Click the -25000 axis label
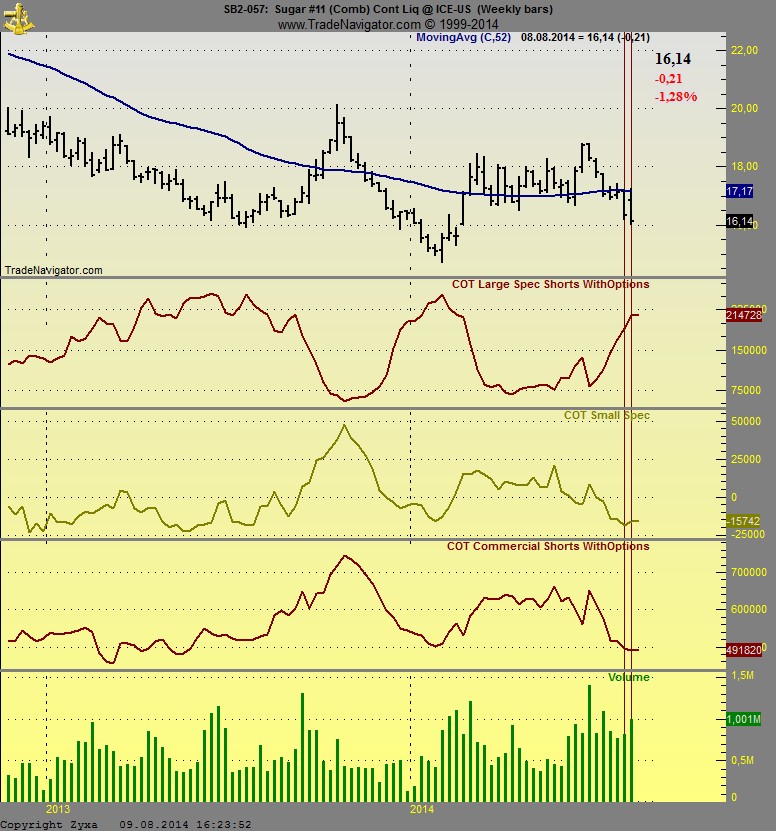776x831 pixels. pos(746,534)
